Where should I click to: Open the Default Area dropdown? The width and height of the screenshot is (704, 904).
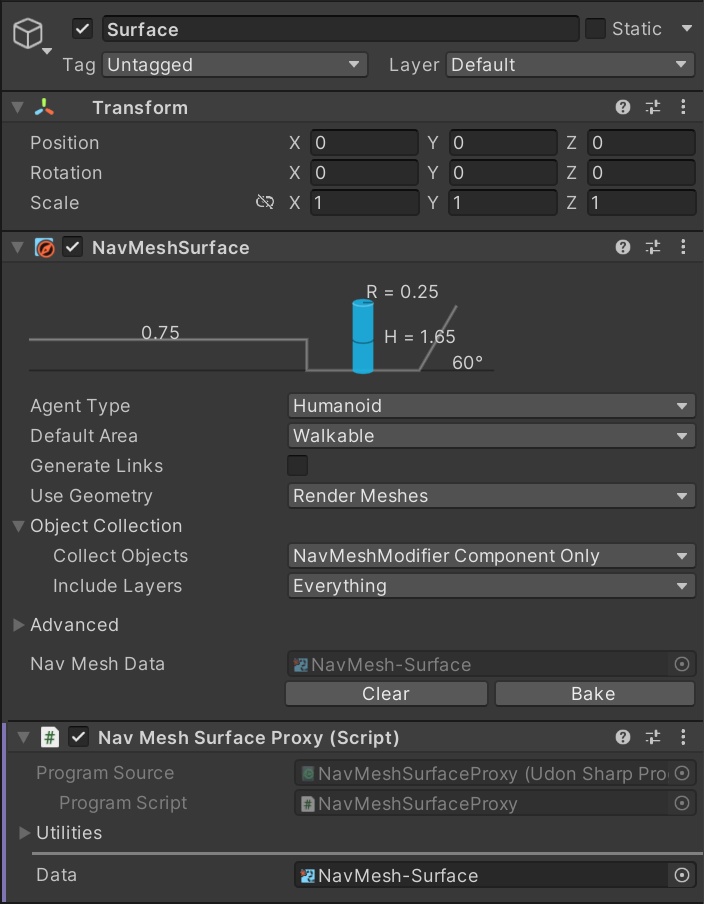coord(491,436)
